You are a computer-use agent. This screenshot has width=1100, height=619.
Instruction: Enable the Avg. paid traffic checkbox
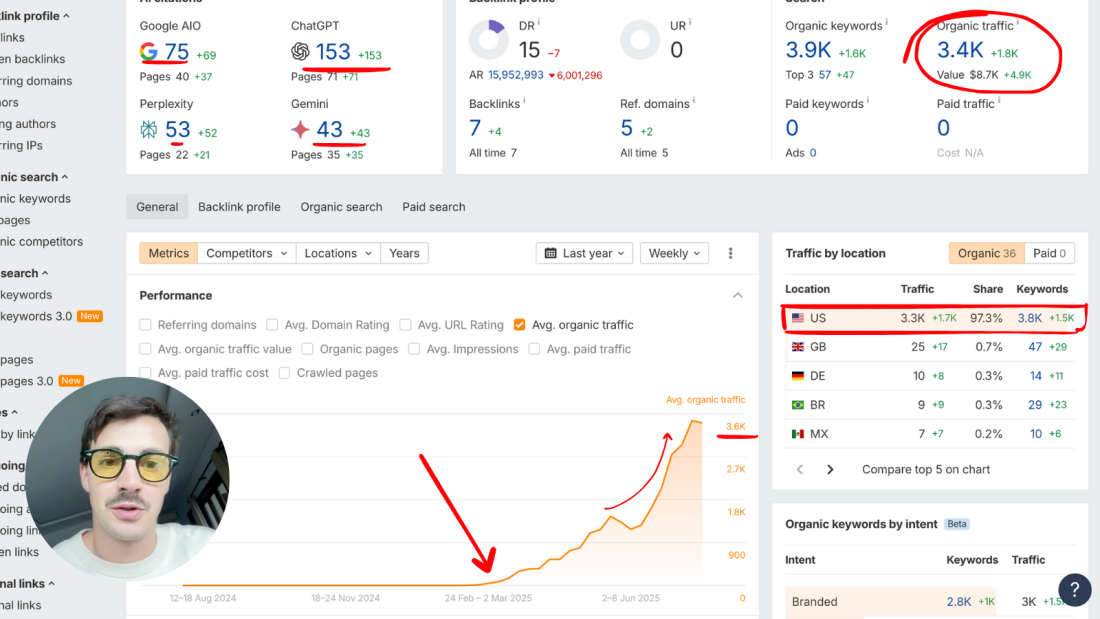tap(535, 349)
